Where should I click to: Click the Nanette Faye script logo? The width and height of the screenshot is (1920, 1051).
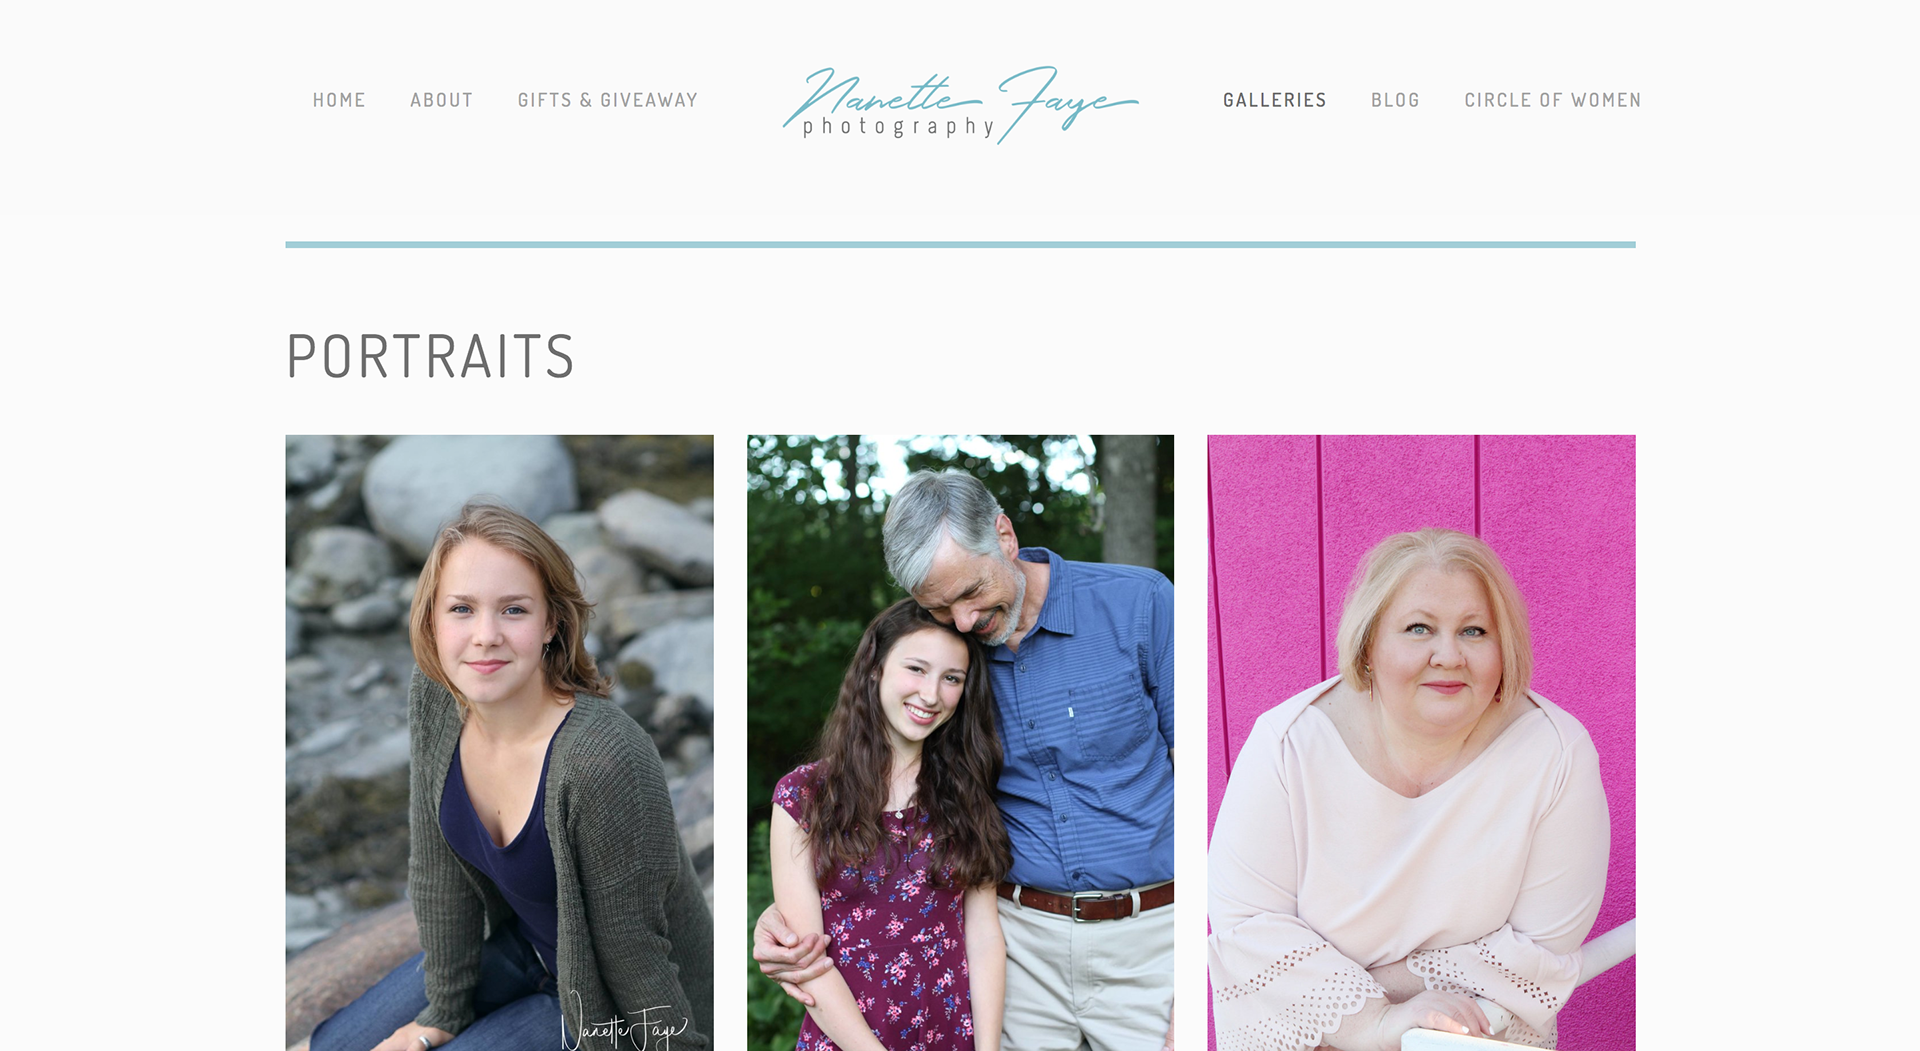[x=960, y=104]
